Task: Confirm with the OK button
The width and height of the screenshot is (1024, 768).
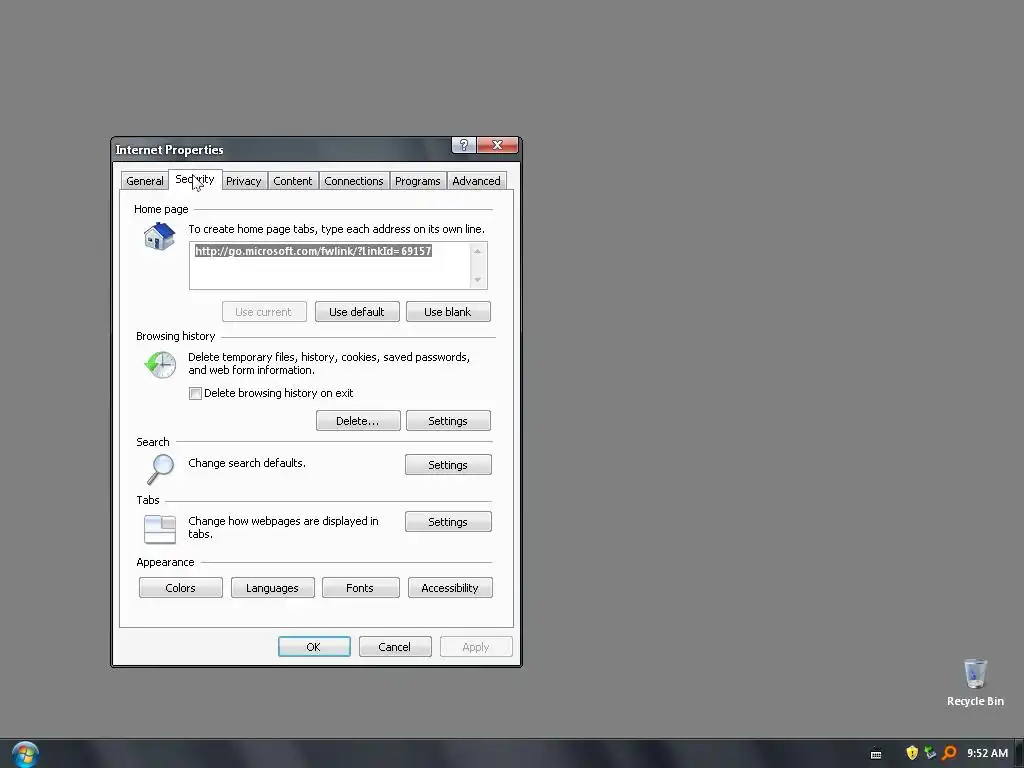Action: (x=314, y=647)
